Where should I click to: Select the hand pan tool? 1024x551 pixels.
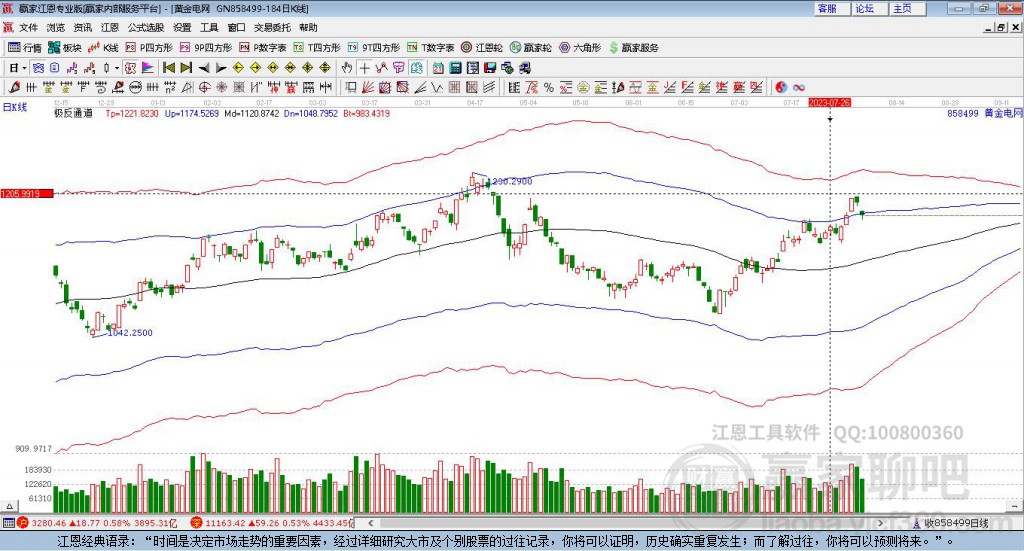[347, 68]
